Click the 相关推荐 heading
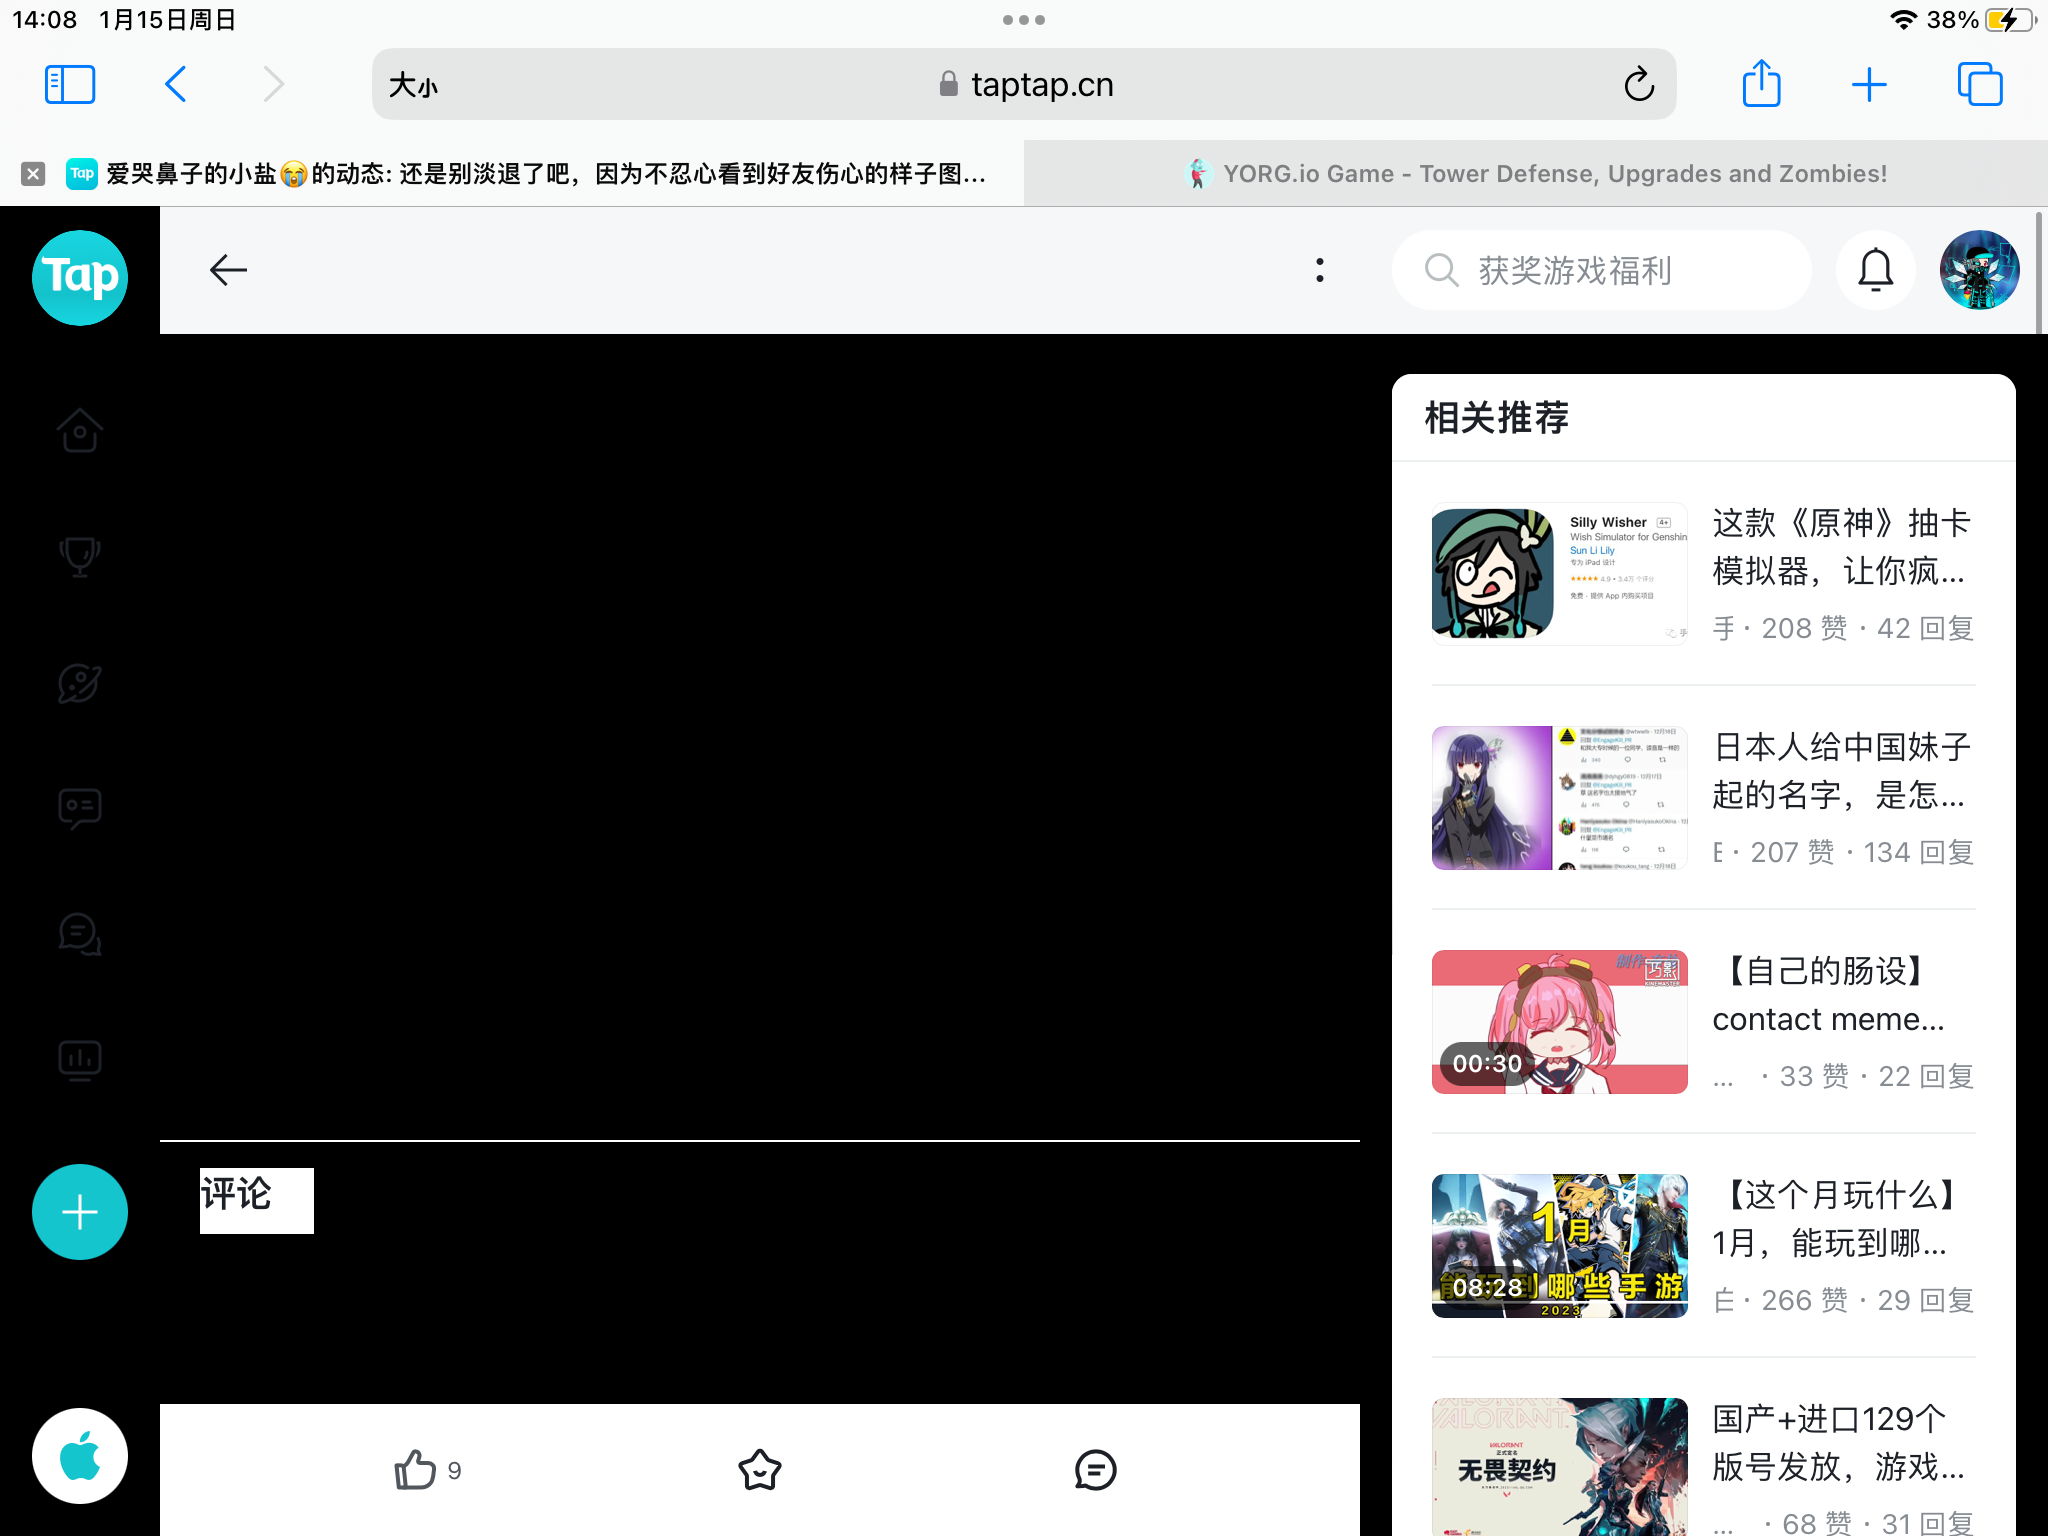This screenshot has height=1536, width=2048. click(x=1497, y=418)
